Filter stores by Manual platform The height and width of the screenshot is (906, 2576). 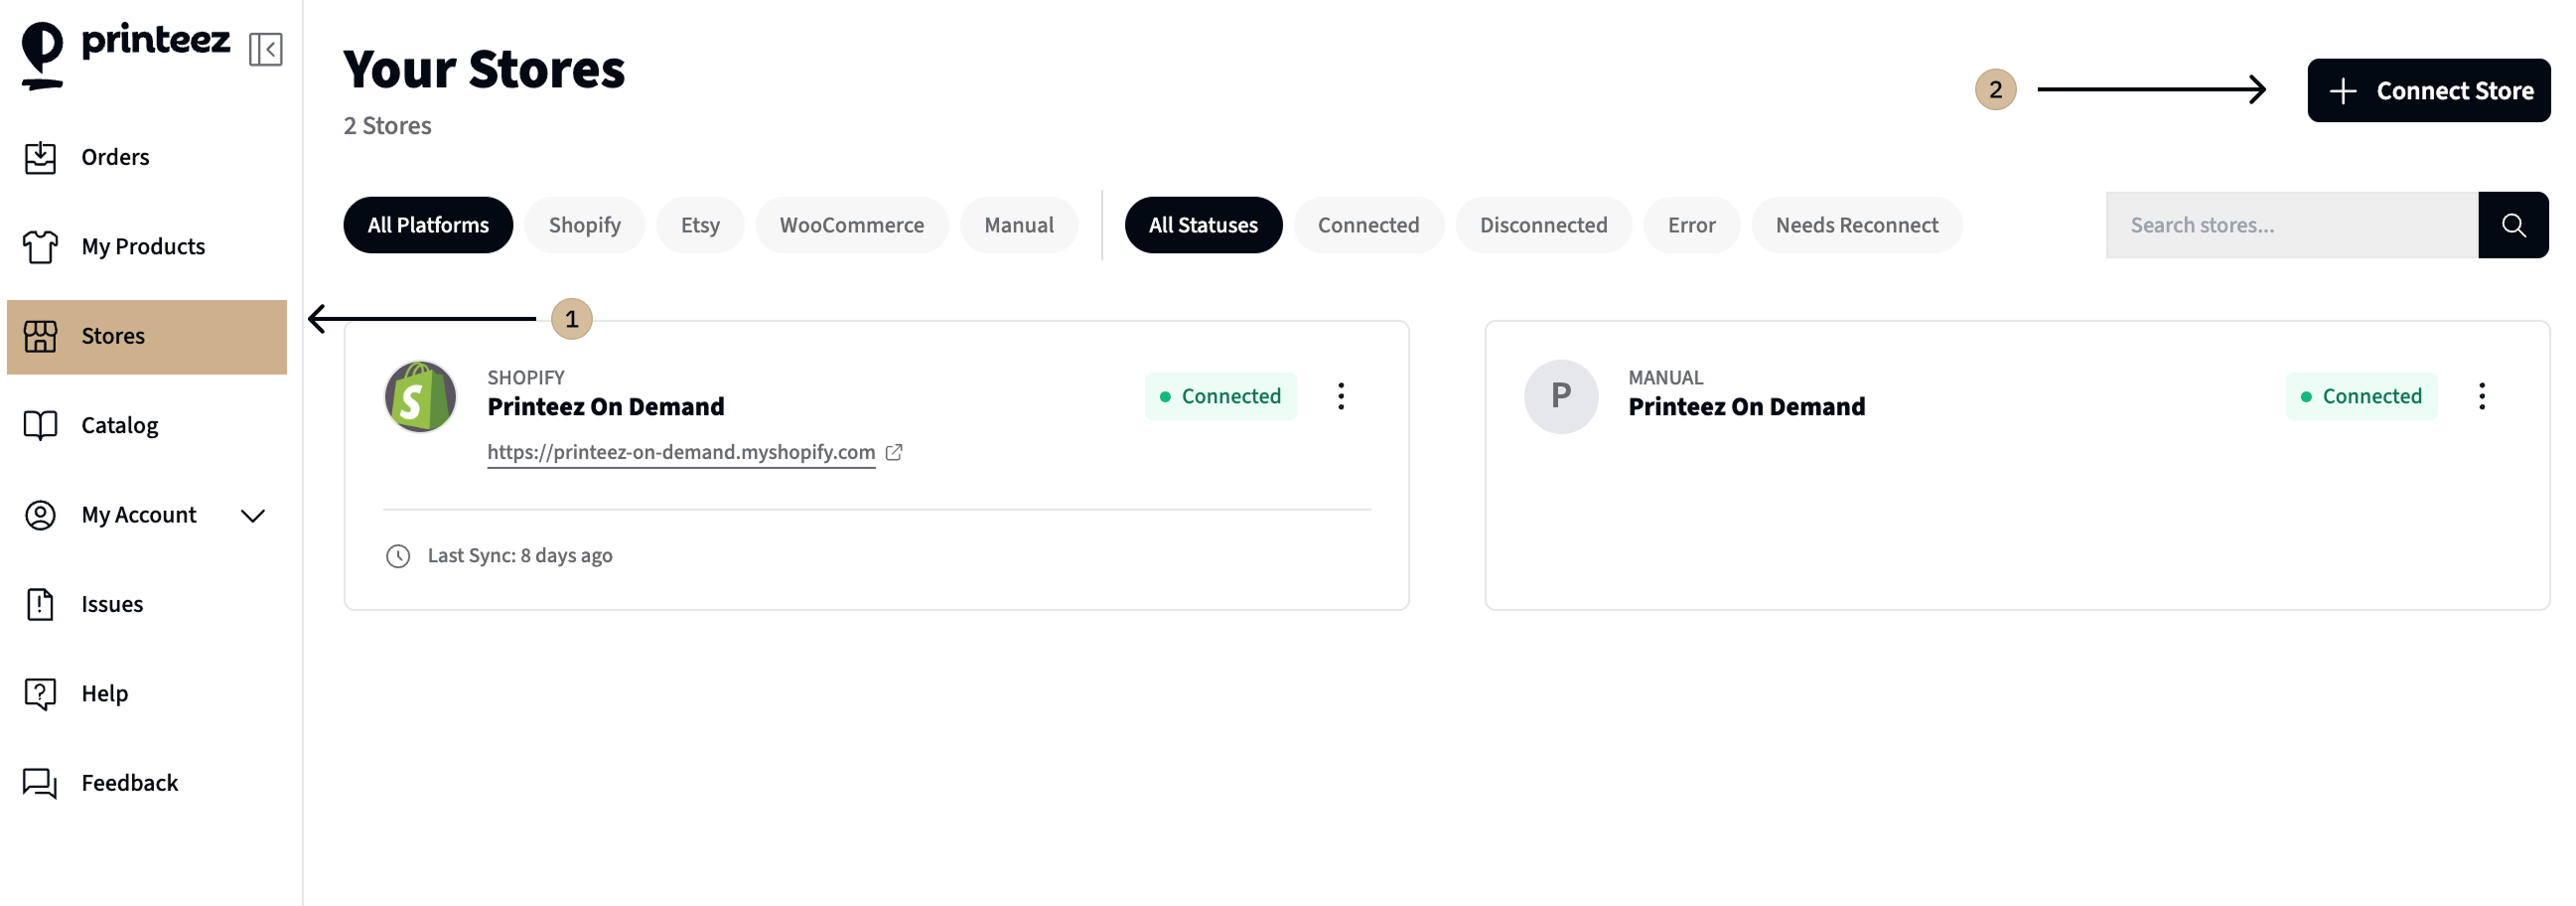pyautogui.click(x=1018, y=225)
